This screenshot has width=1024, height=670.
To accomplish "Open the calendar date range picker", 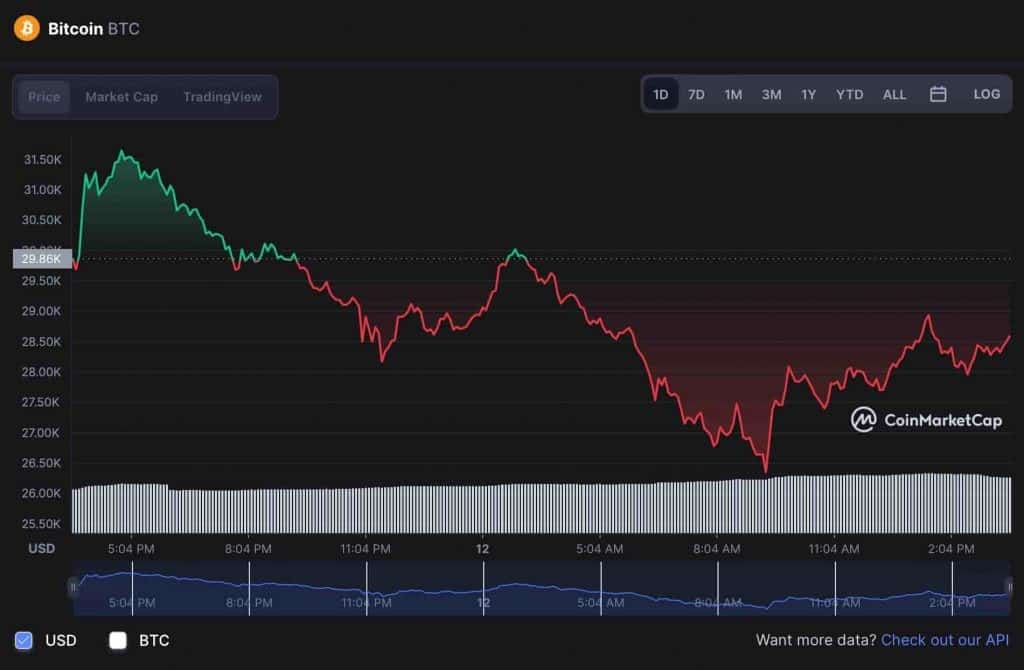I will coord(938,94).
